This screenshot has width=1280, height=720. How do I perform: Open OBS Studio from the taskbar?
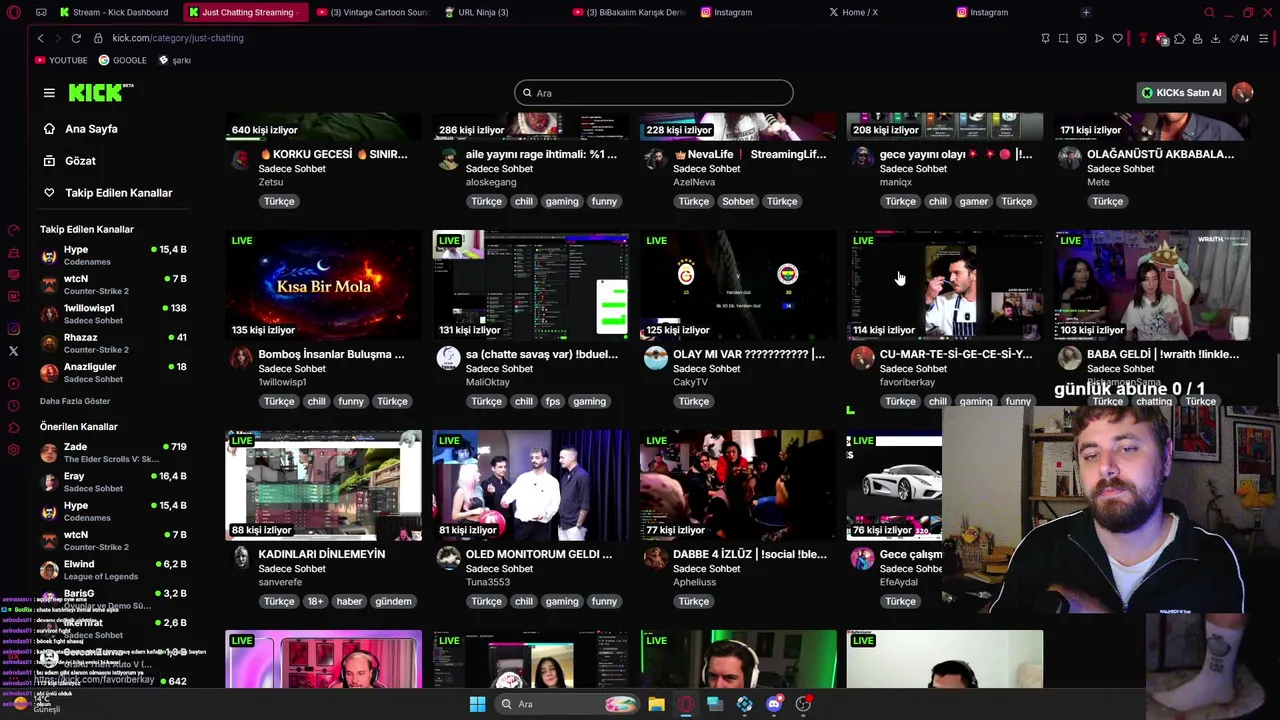coord(803,704)
